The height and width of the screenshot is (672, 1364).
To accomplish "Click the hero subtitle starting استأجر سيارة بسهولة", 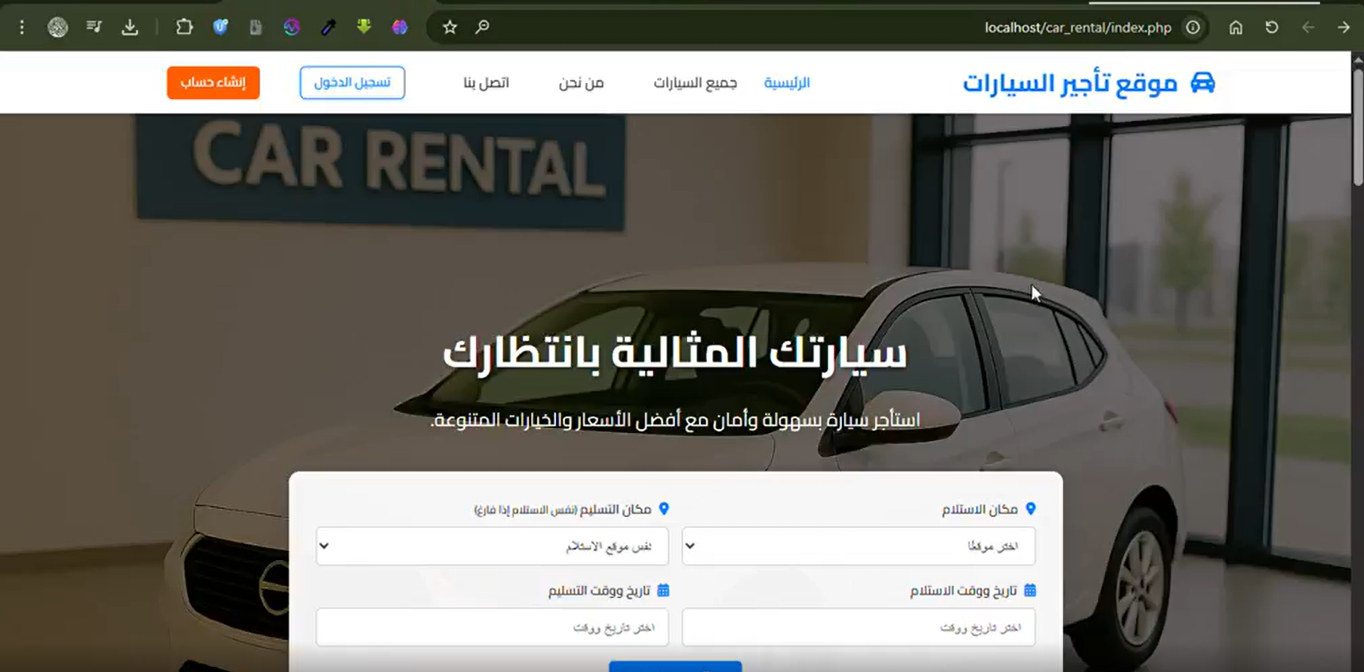I will pyautogui.click(x=675, y=420).
